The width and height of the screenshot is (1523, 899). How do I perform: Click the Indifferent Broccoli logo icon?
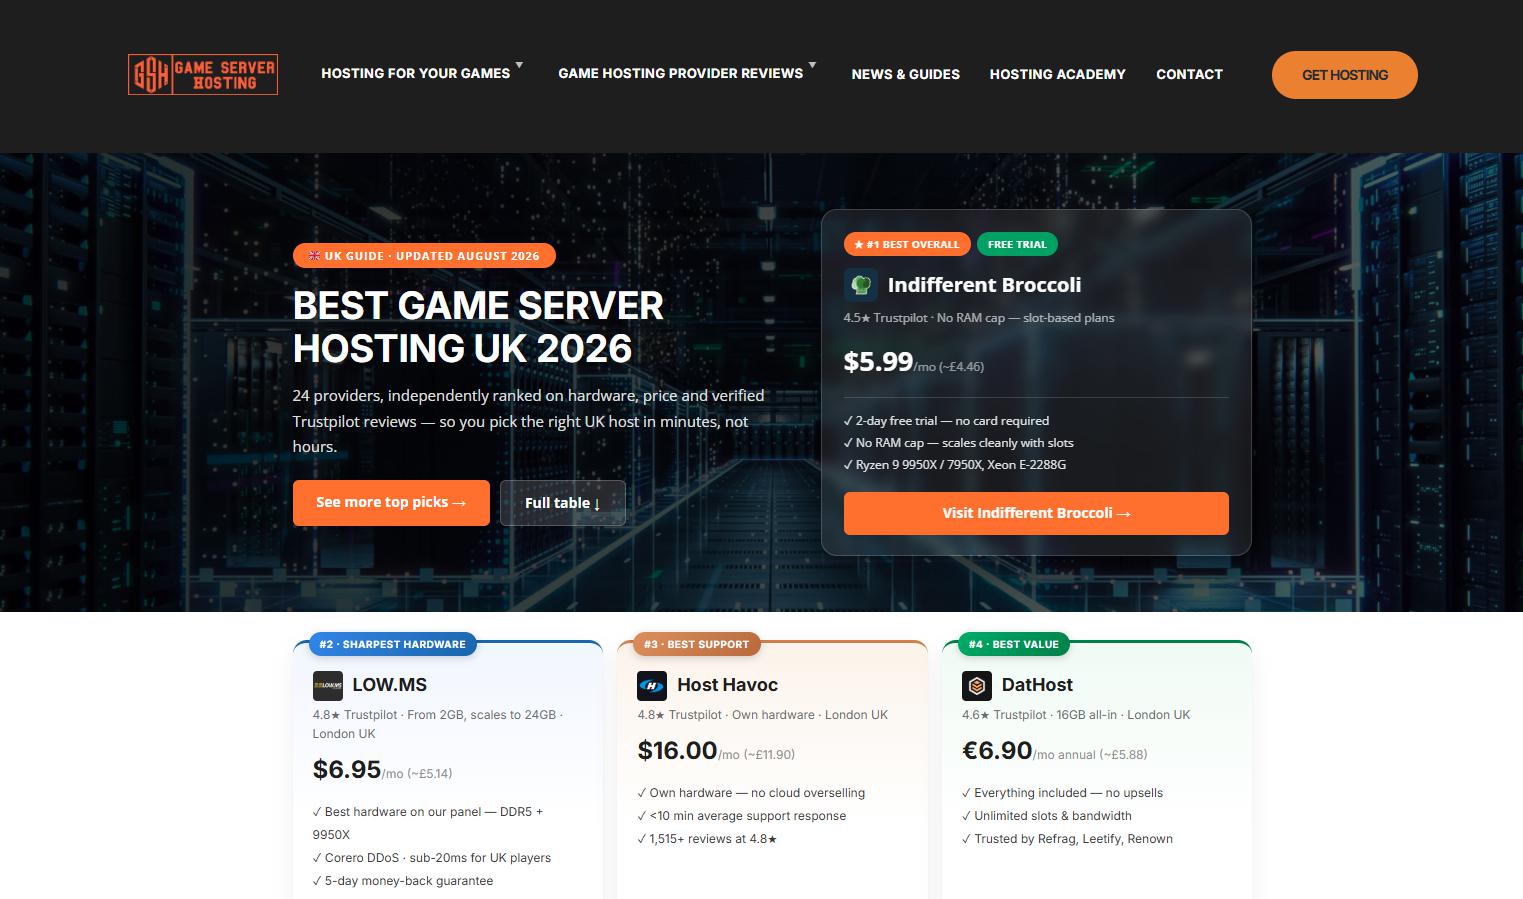click(x=861, y=285)
